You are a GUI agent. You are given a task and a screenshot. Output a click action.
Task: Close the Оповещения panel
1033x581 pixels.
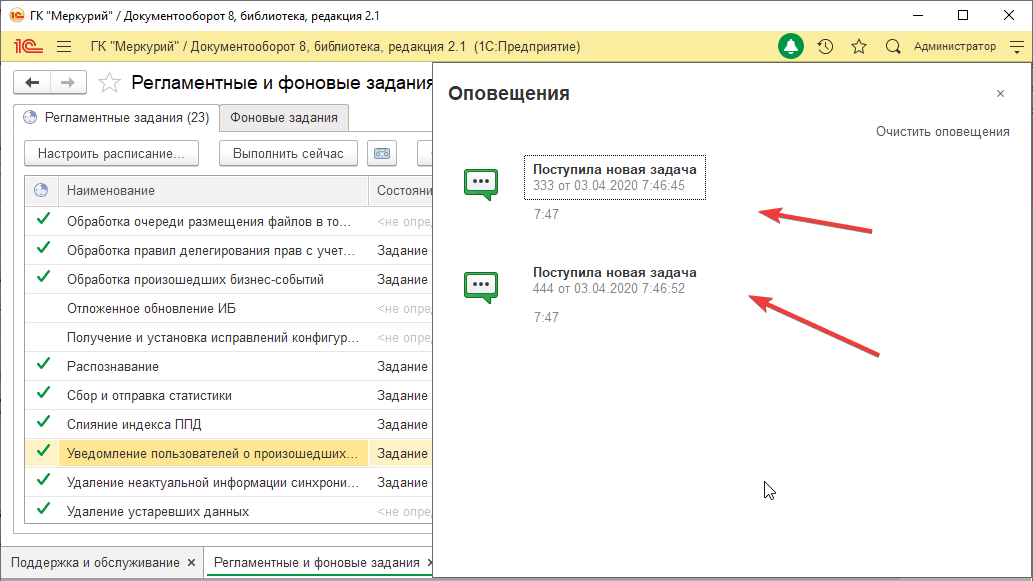[x=1000, y=94]
